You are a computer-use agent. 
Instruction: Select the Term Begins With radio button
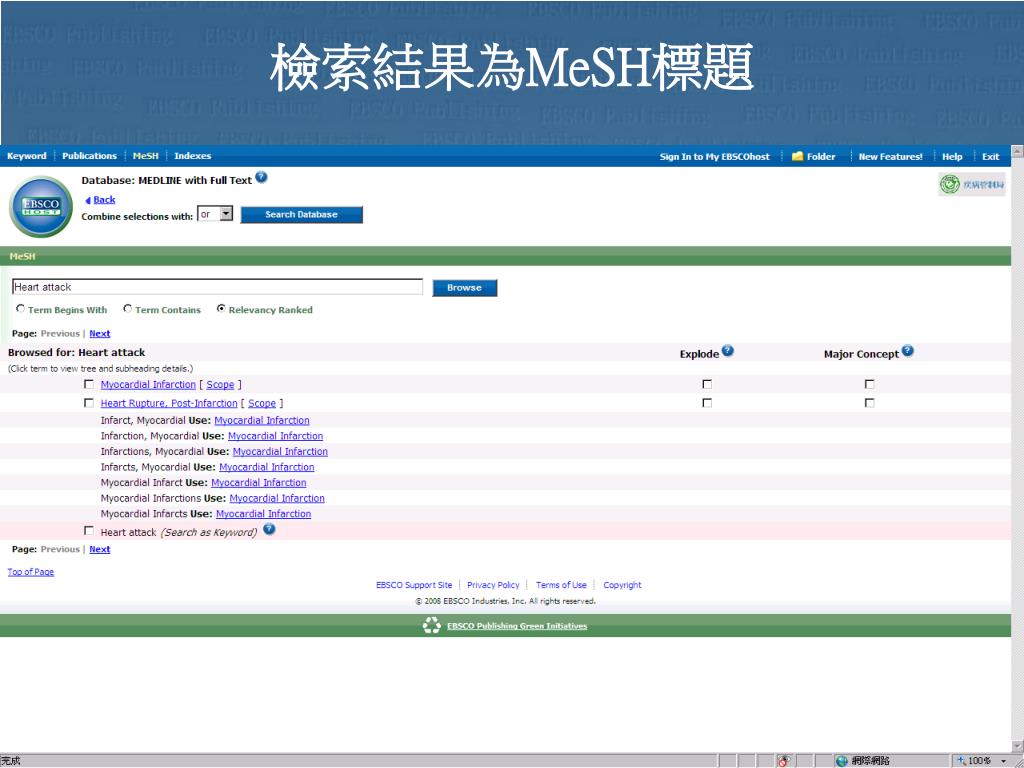click(21, 309)
